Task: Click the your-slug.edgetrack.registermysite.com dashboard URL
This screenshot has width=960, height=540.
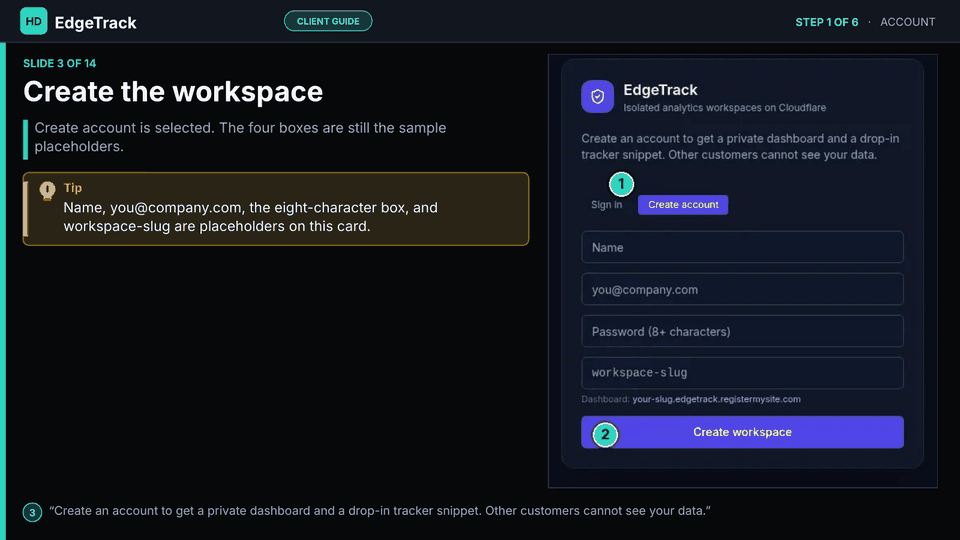Action: click(716, 399)
